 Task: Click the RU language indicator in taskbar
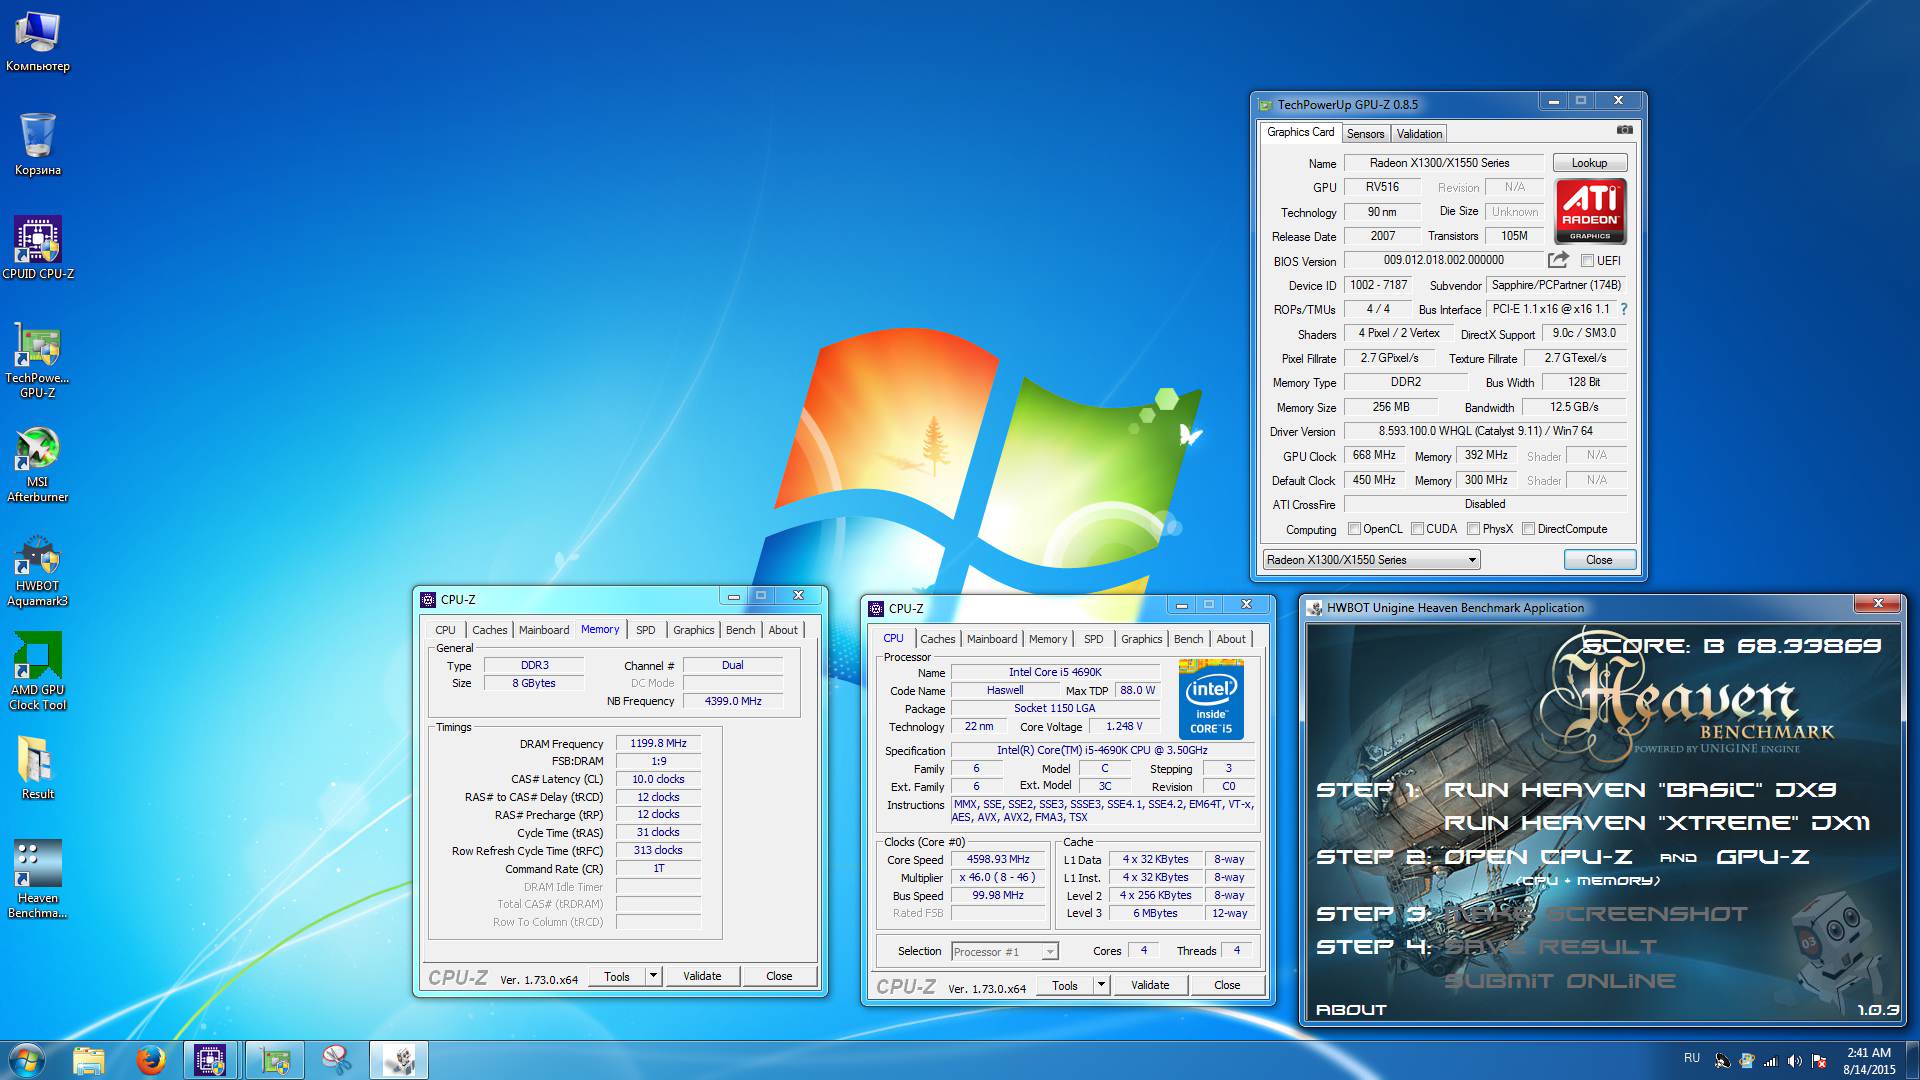(x=1692, y=1057)
